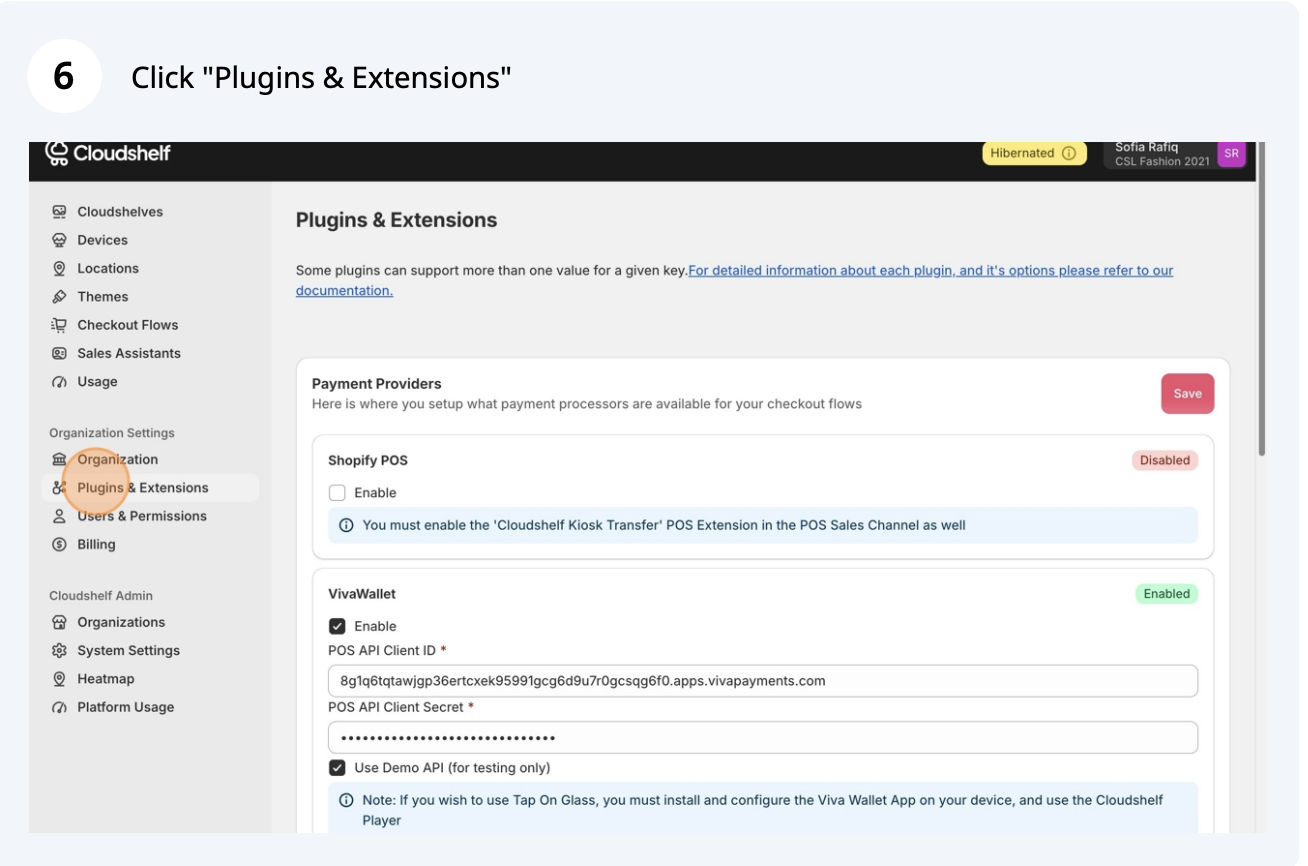Enable the Shopify POS checkbox
The image size is (1308, 866).
click(x=337, y=493)
